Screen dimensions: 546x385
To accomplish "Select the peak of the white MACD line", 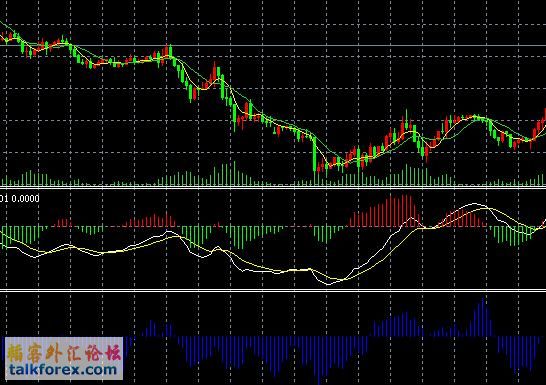I will (x=474, y=204).
